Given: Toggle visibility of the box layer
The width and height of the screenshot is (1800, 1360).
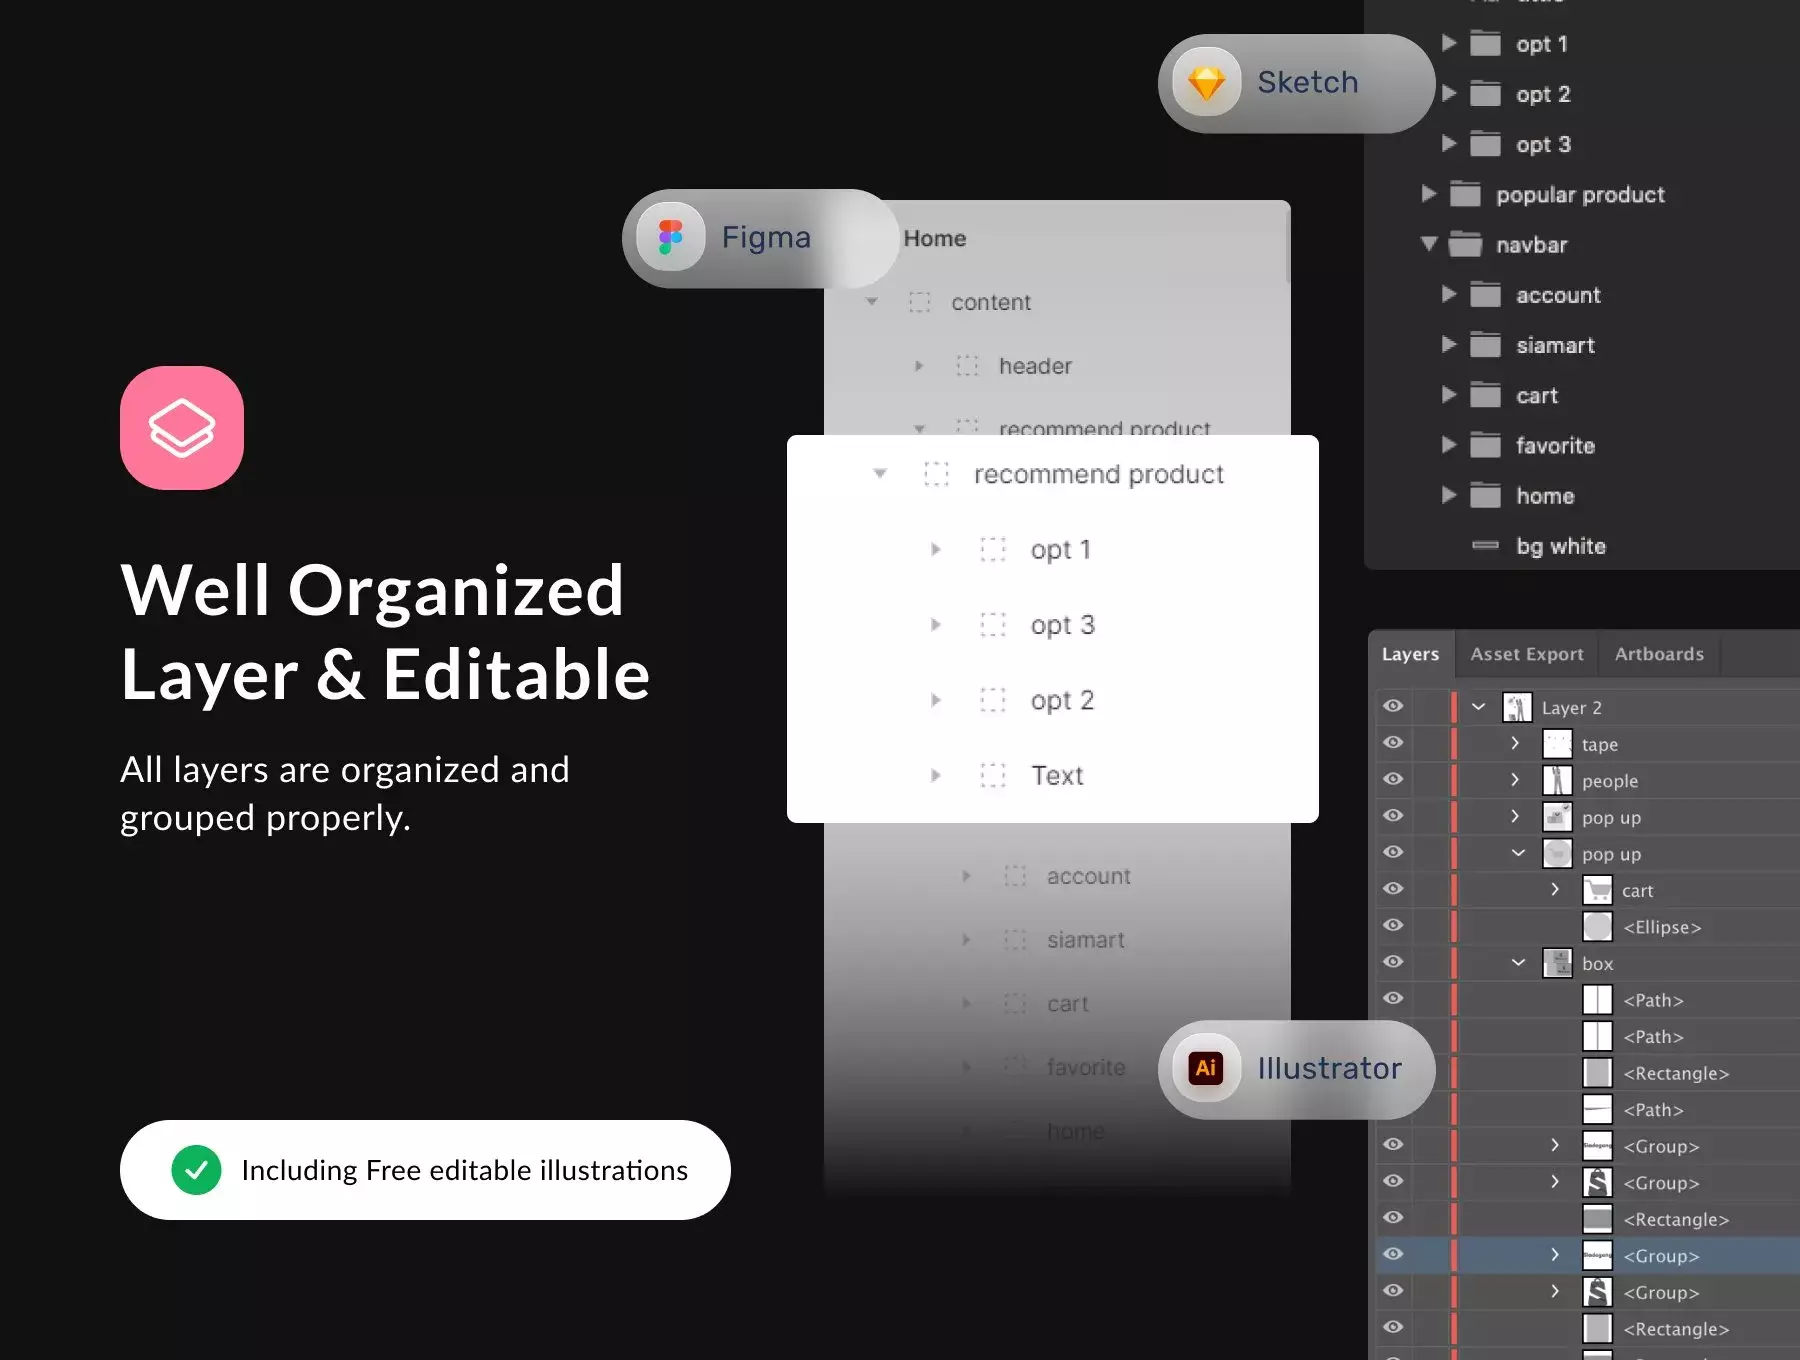Looking at the screenshot, I should 1393,962.
